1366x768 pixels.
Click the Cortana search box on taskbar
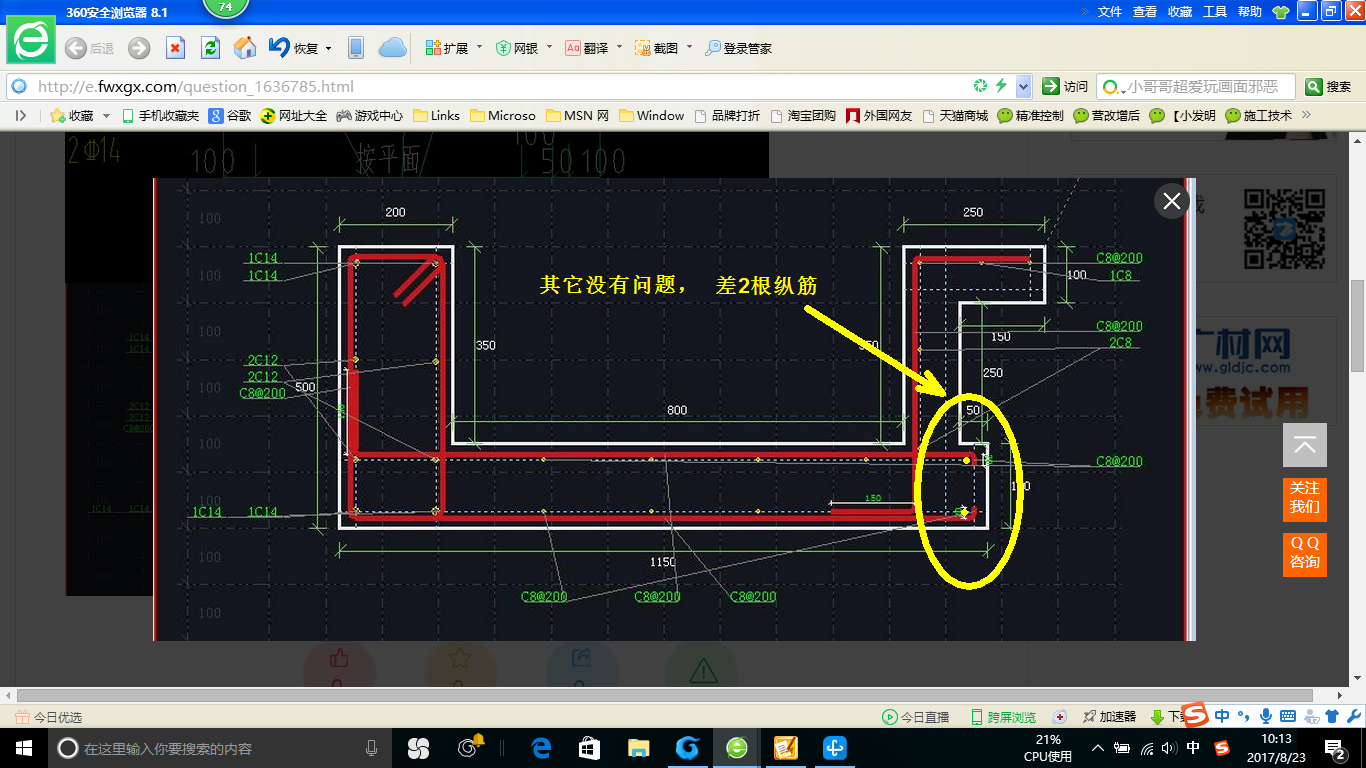220,748
